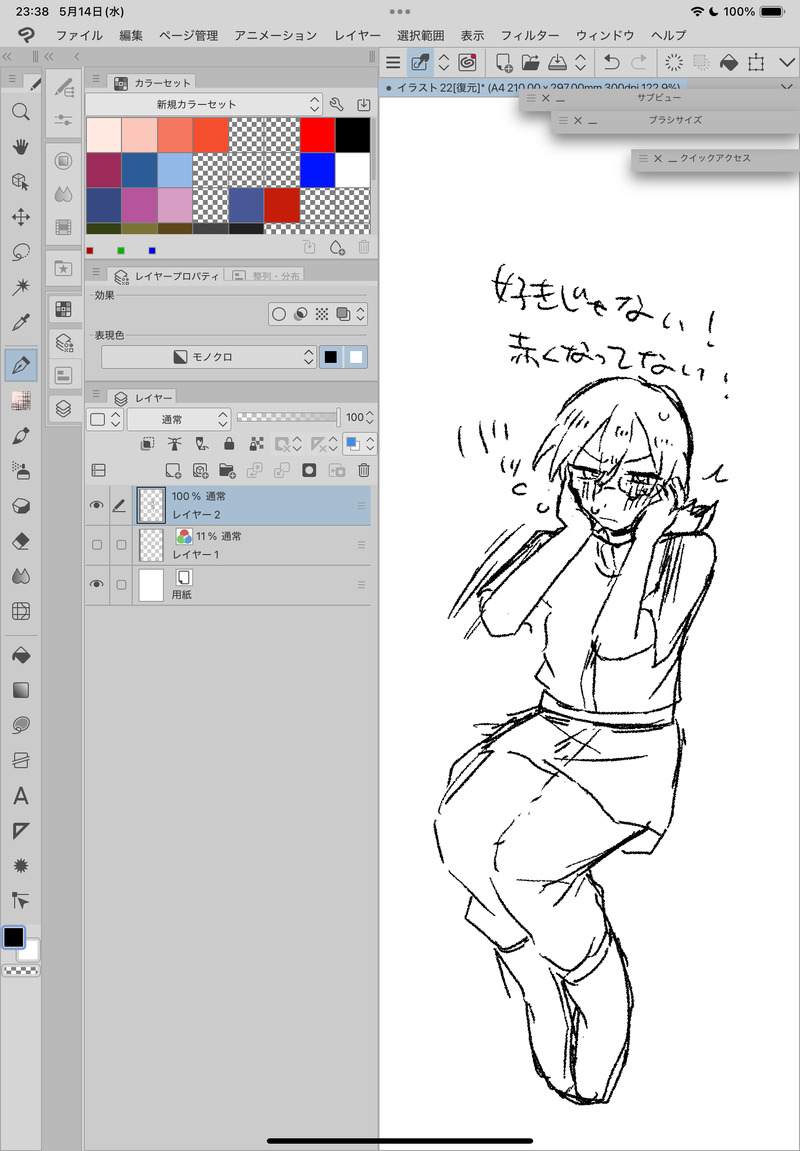
Task: Toggle Lock layer padlock icon
Action: click(229, 443)
